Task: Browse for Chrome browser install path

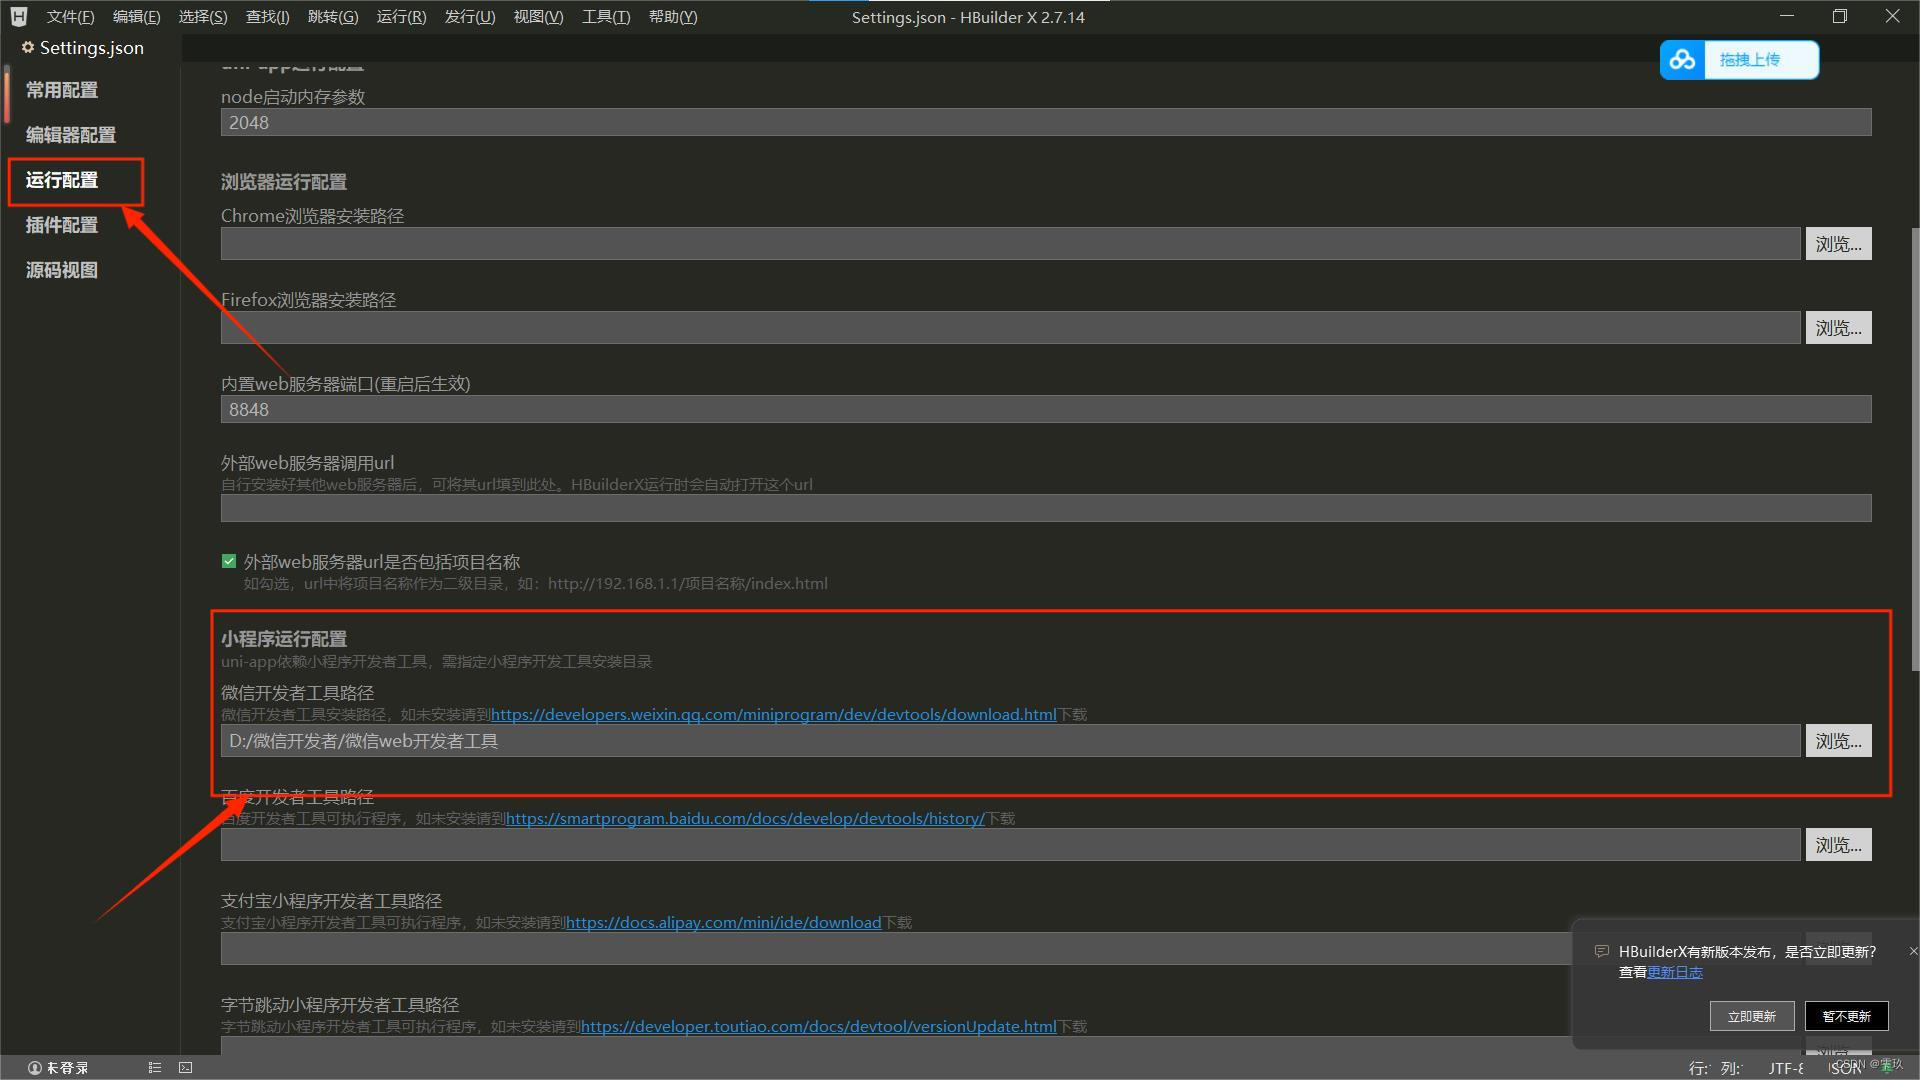Action: 1838,244
